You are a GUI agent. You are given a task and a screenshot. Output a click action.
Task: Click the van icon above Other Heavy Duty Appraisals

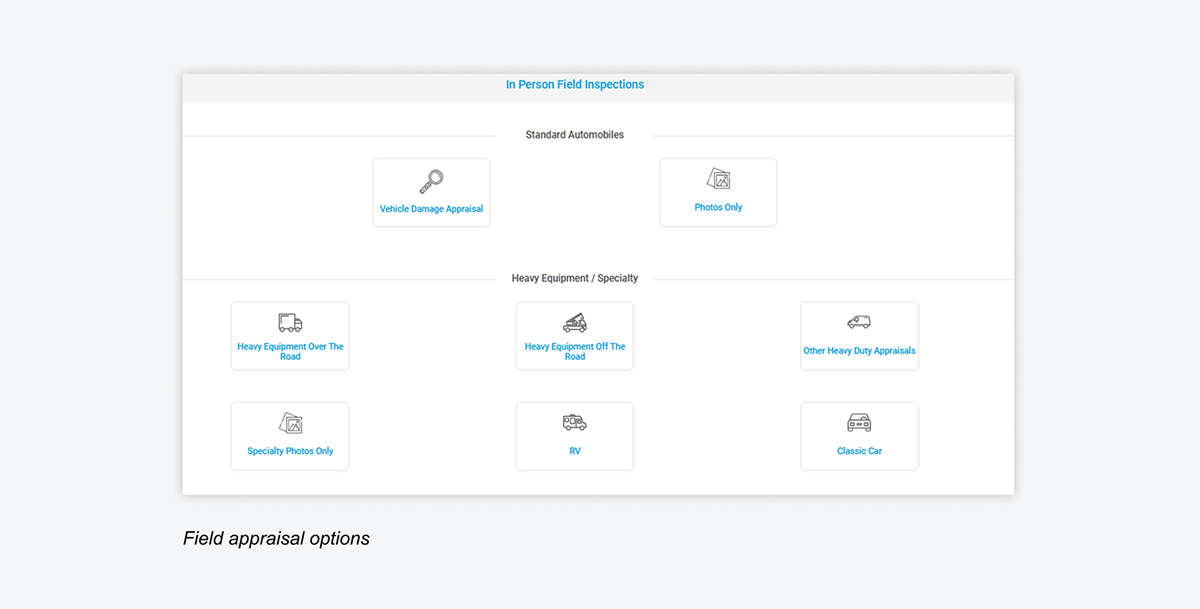pyautogui.click(x=859, y=322)
